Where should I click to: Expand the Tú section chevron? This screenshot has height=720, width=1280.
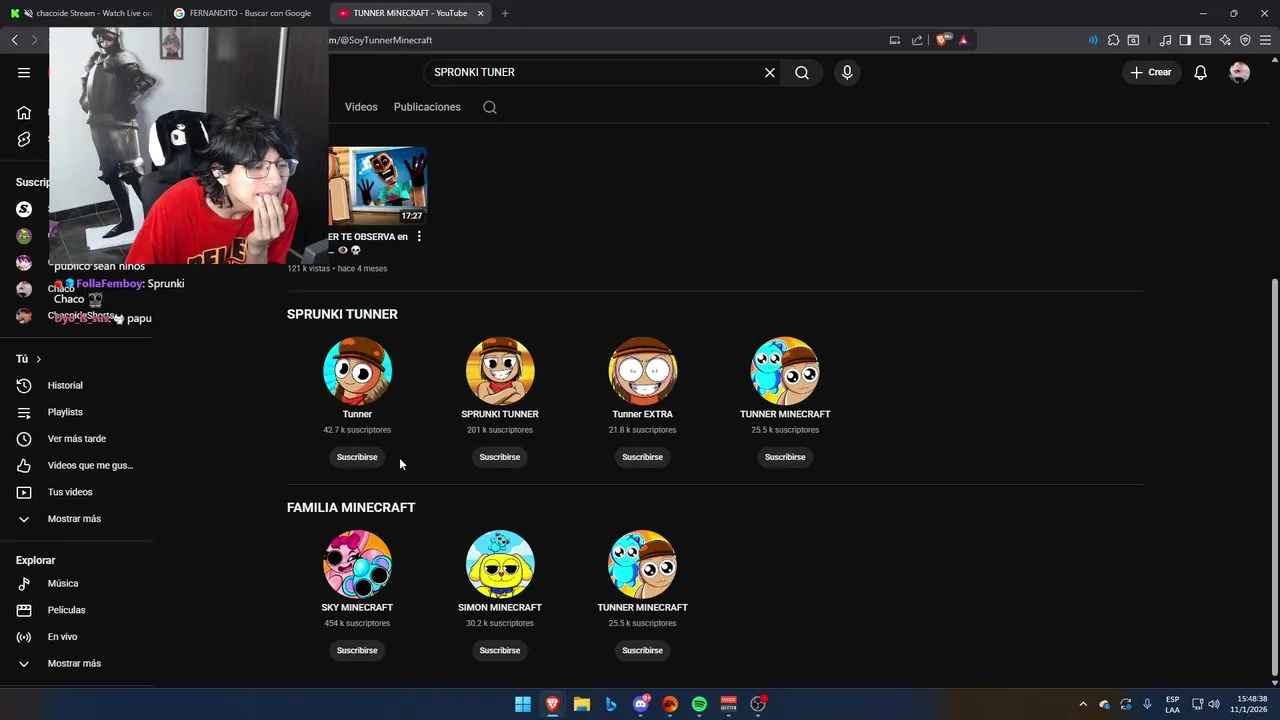[39, 359]
